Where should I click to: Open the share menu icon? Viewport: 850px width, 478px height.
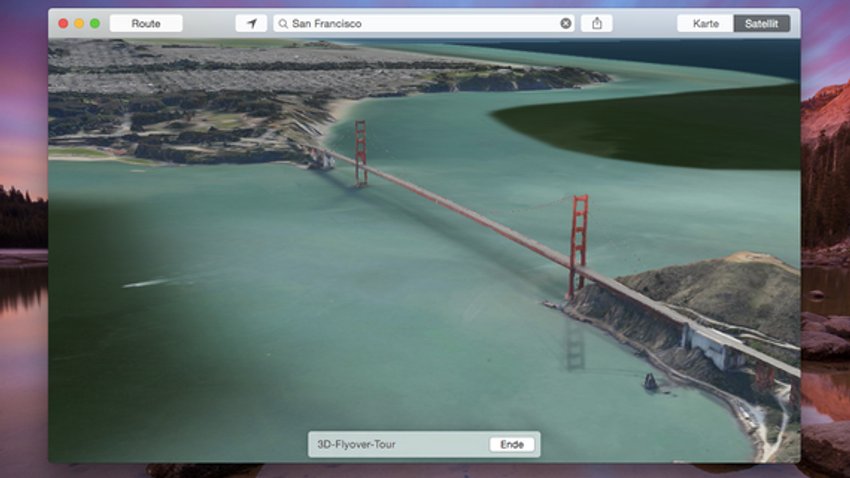[x=597, y=23]
